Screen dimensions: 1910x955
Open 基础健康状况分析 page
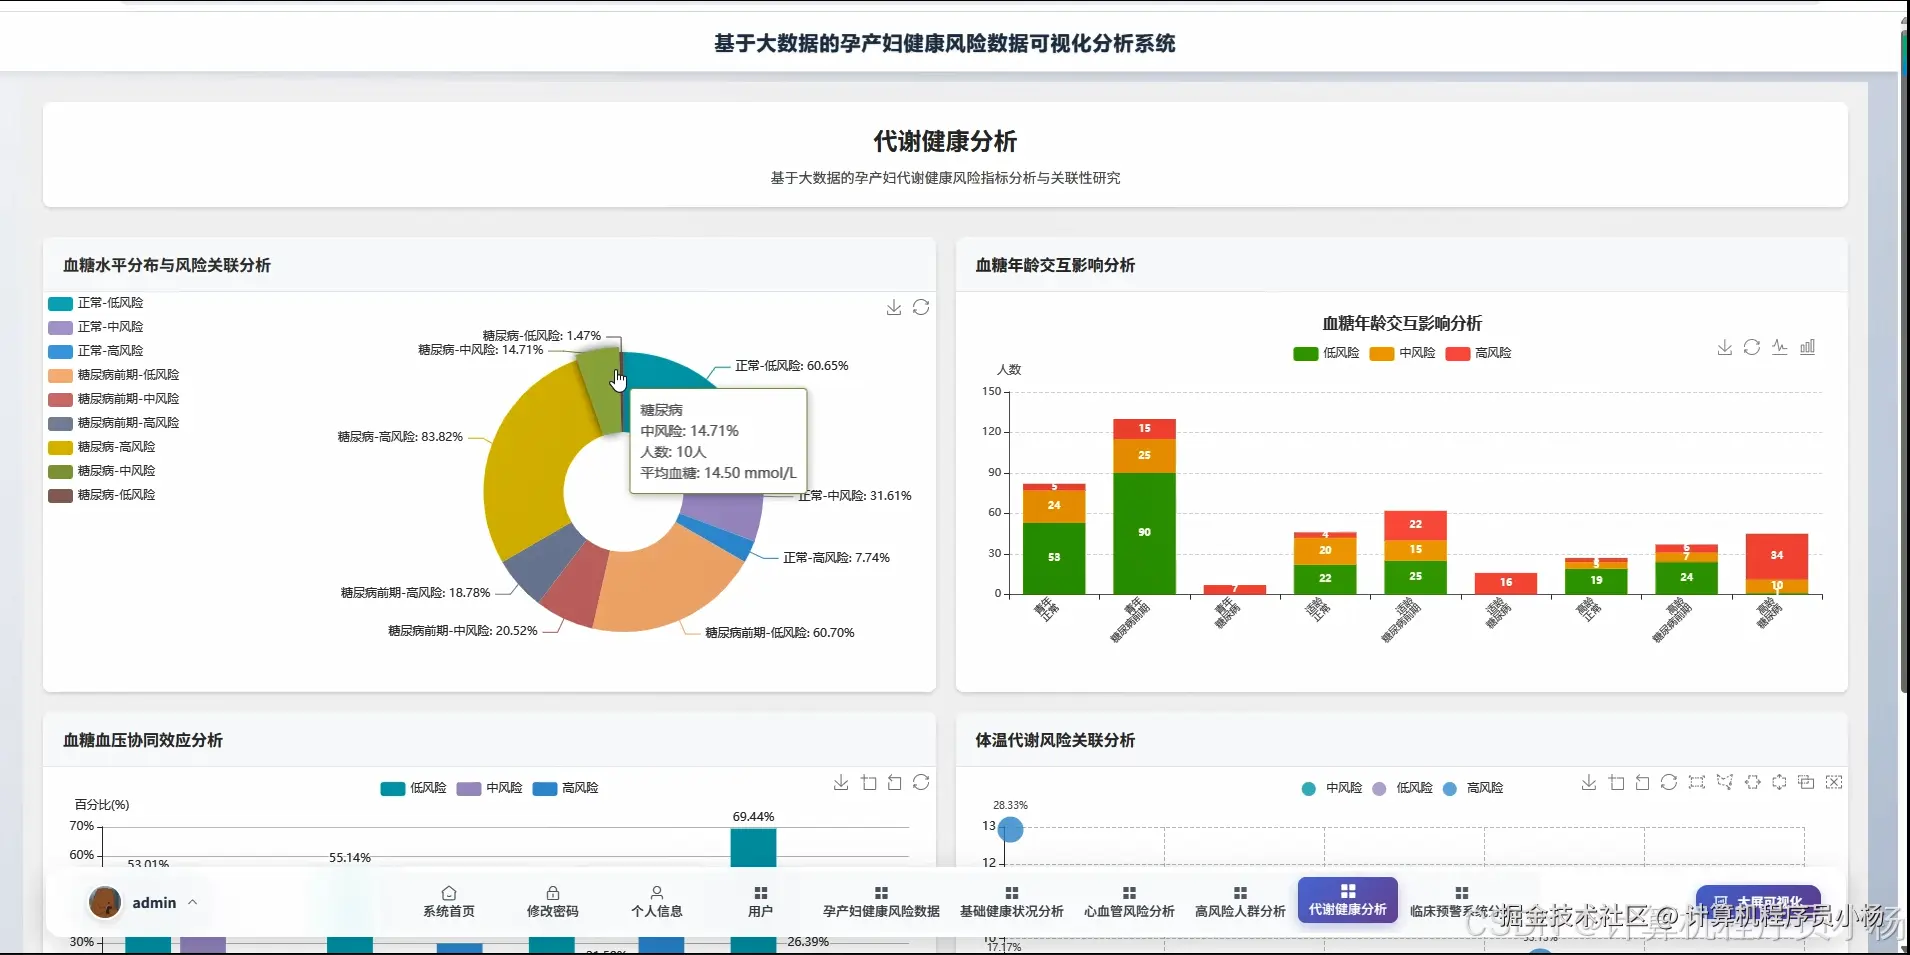point(1012,901)
